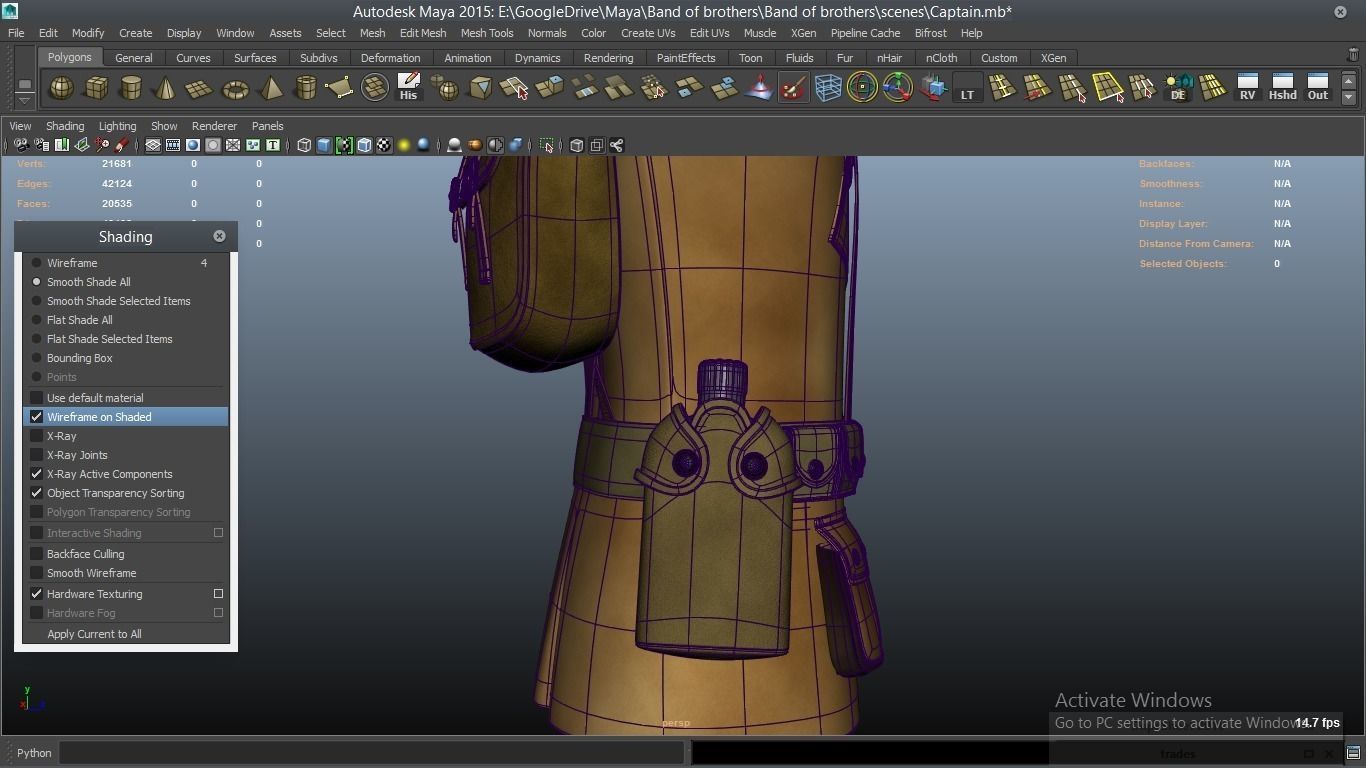Enable Use default material checkbox
This screenshot has height=768, width=1366.
click(x=37, y=398)
